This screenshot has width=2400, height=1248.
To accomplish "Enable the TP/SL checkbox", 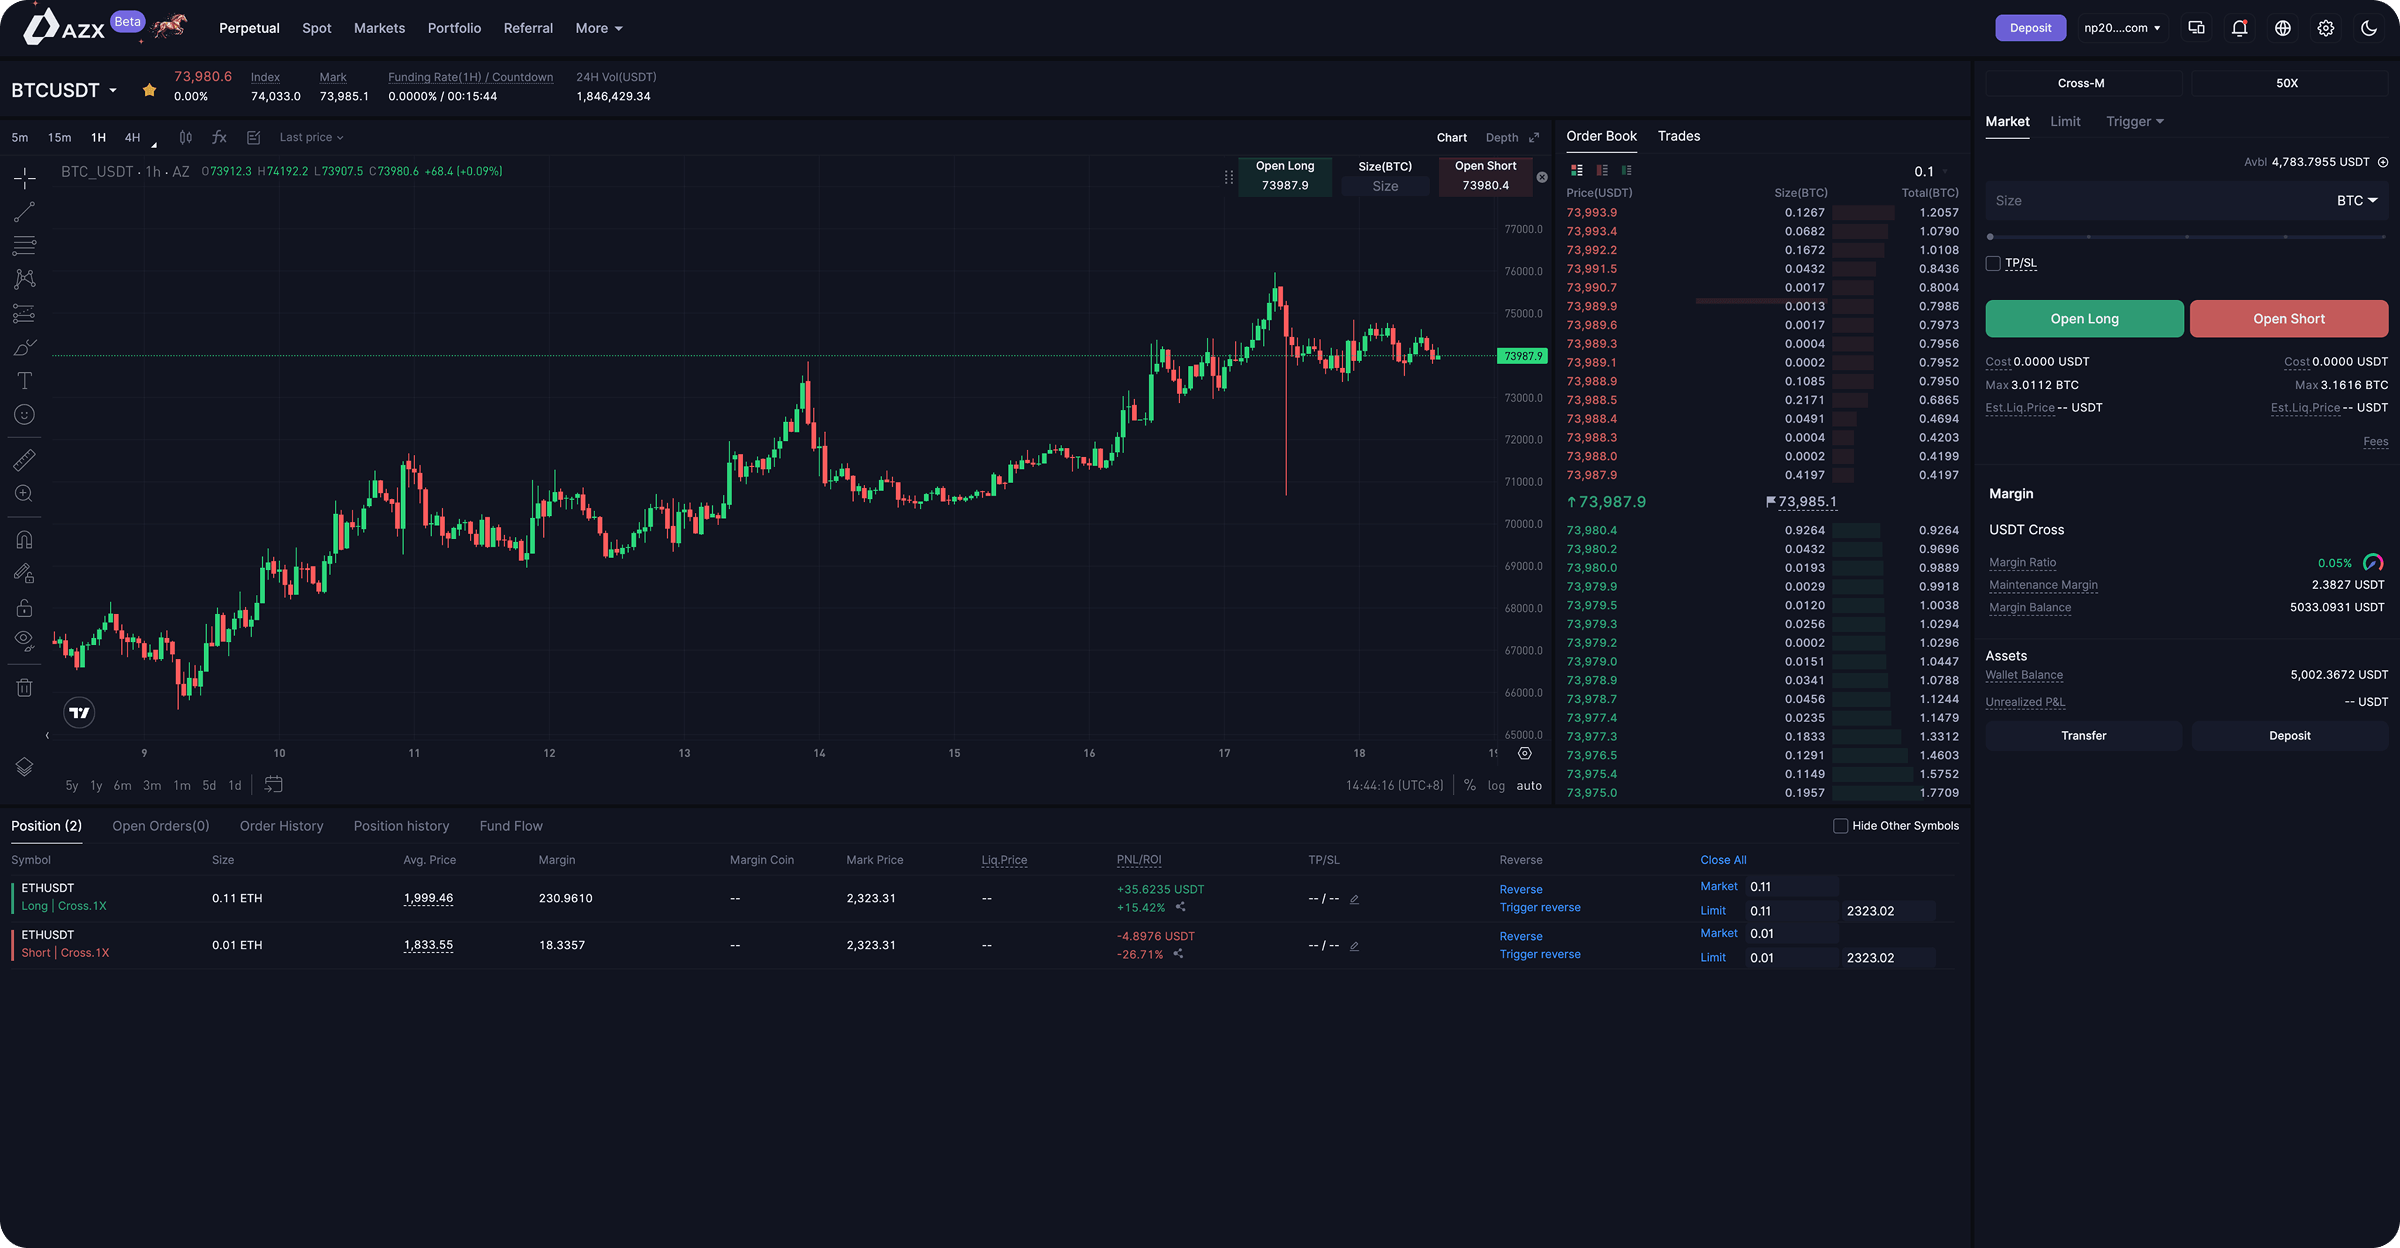I will coord(1993,264).
